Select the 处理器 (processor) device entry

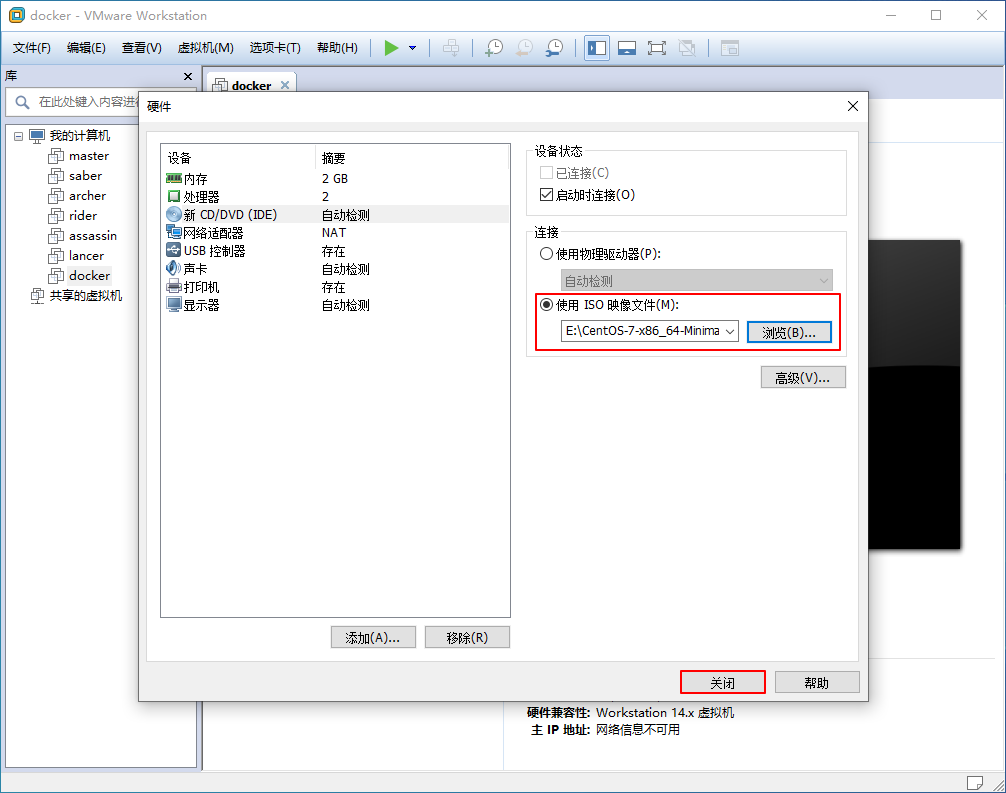click(198, 196)
